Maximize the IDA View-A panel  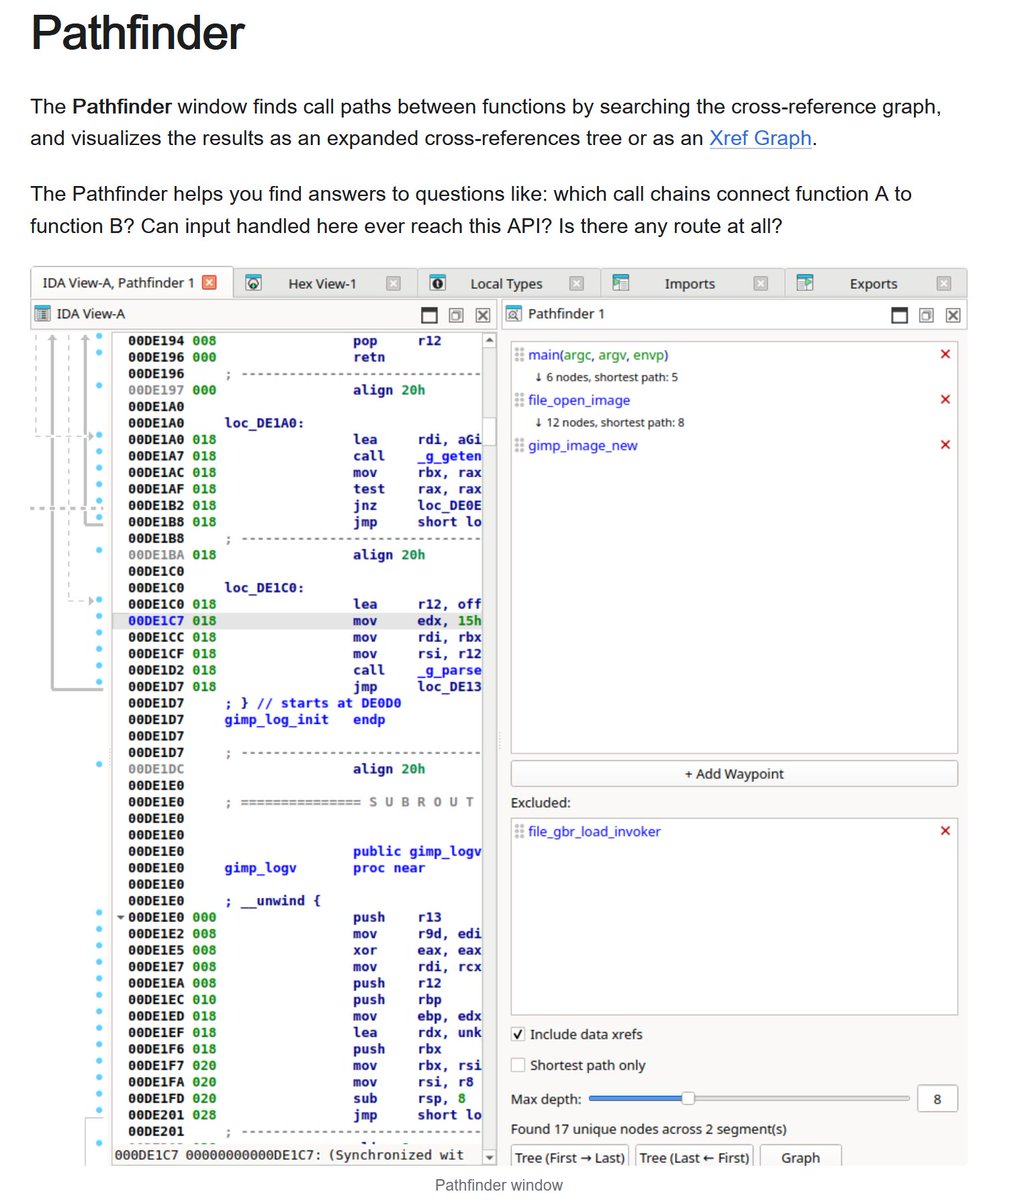pyautogui.click(x=430, y=315)
